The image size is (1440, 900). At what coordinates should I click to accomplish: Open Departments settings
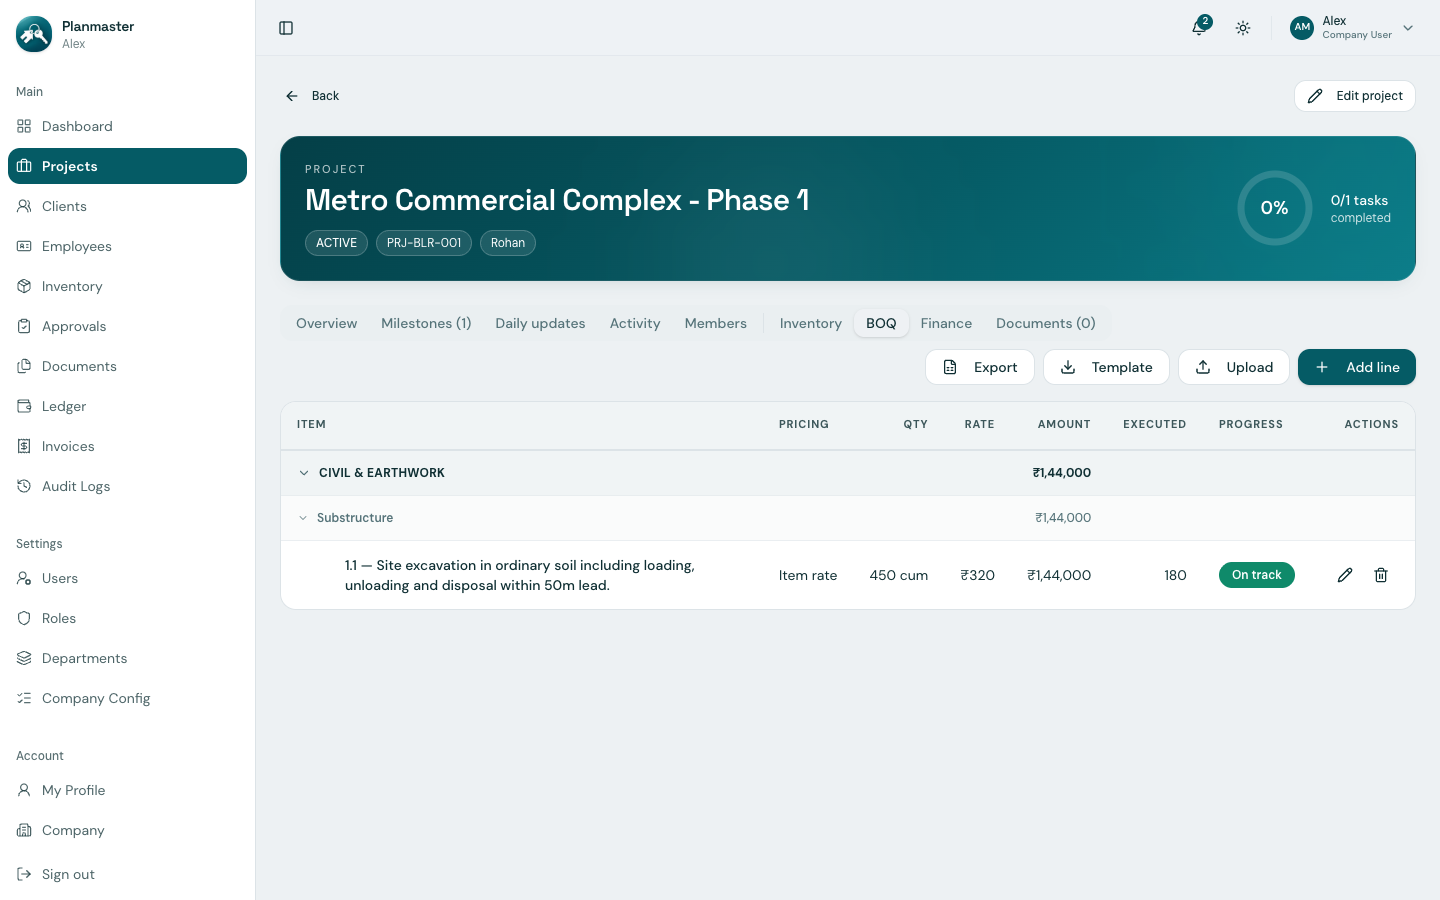(127, 658)
